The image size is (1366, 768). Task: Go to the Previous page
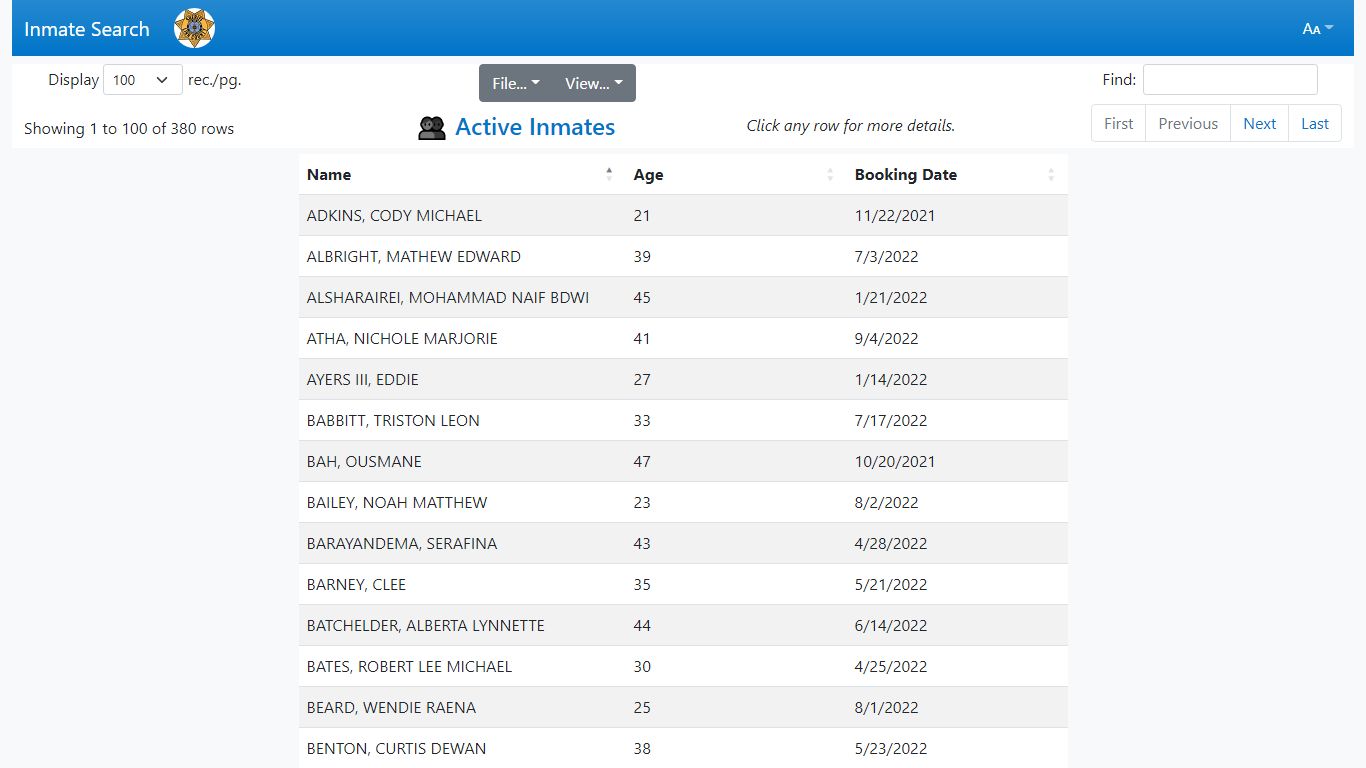pos(1188,123)
